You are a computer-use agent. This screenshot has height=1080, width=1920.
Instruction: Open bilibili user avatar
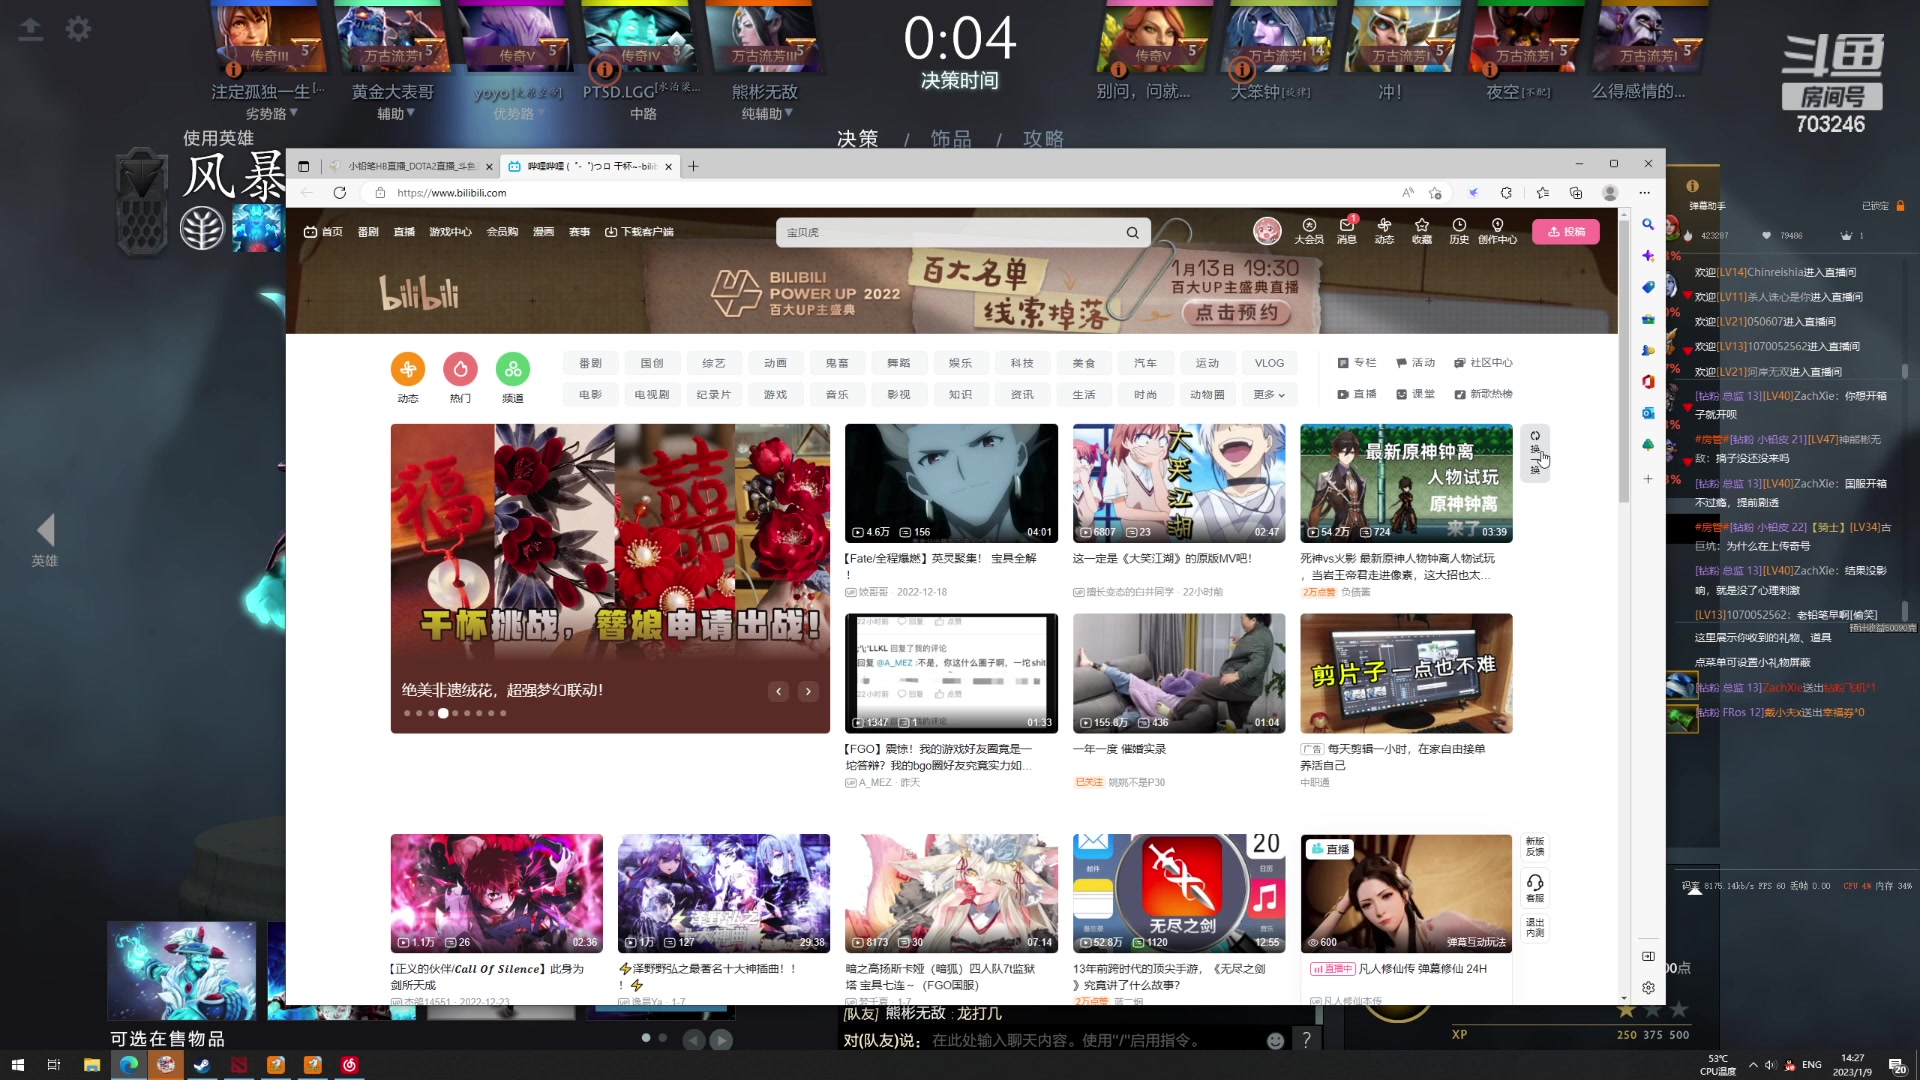1267,231
